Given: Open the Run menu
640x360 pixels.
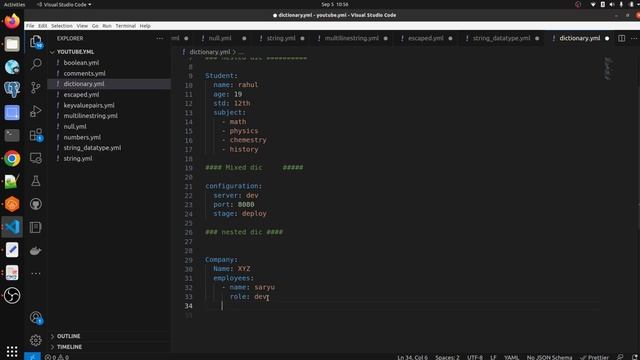Looking at the screenshot, I should tap(107, 26).
